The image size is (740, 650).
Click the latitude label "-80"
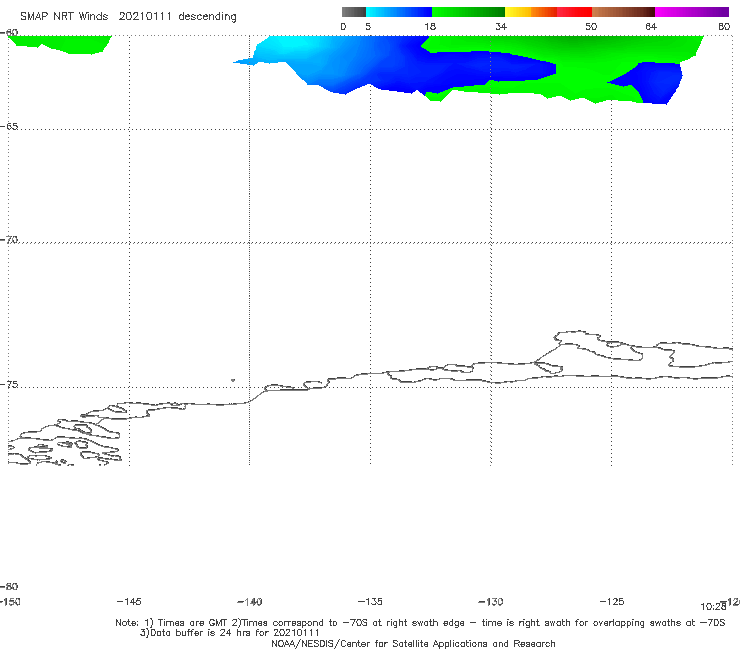tap(9, 587)
